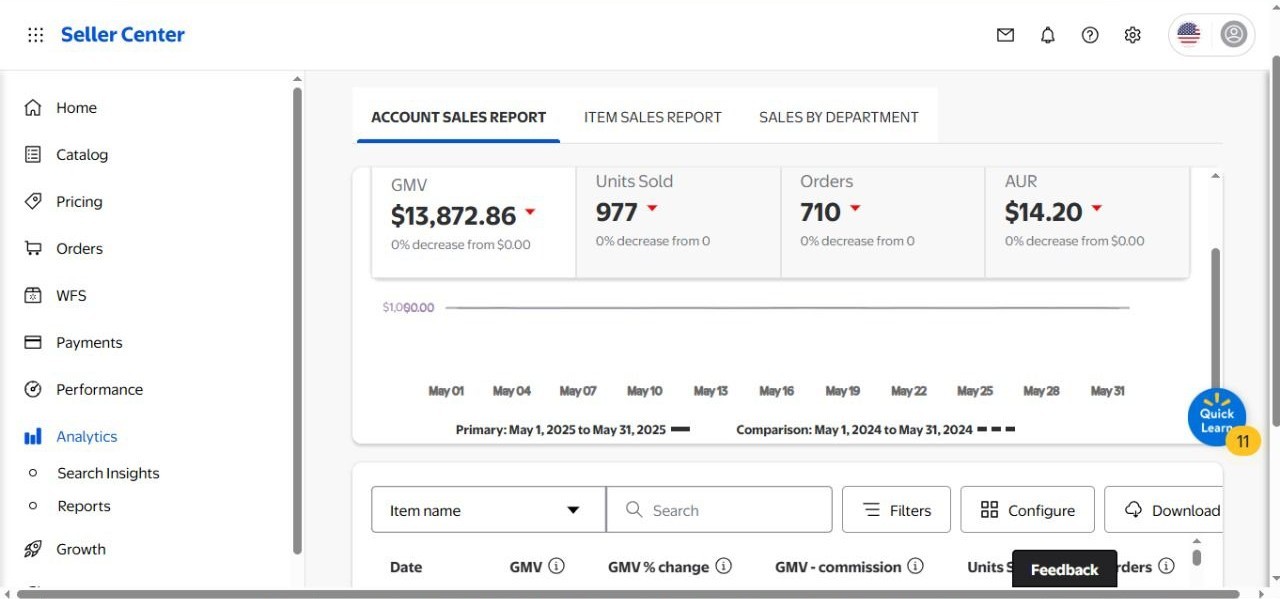
Task: Click the GMV - commission info icon
Action: click(915, 566)
